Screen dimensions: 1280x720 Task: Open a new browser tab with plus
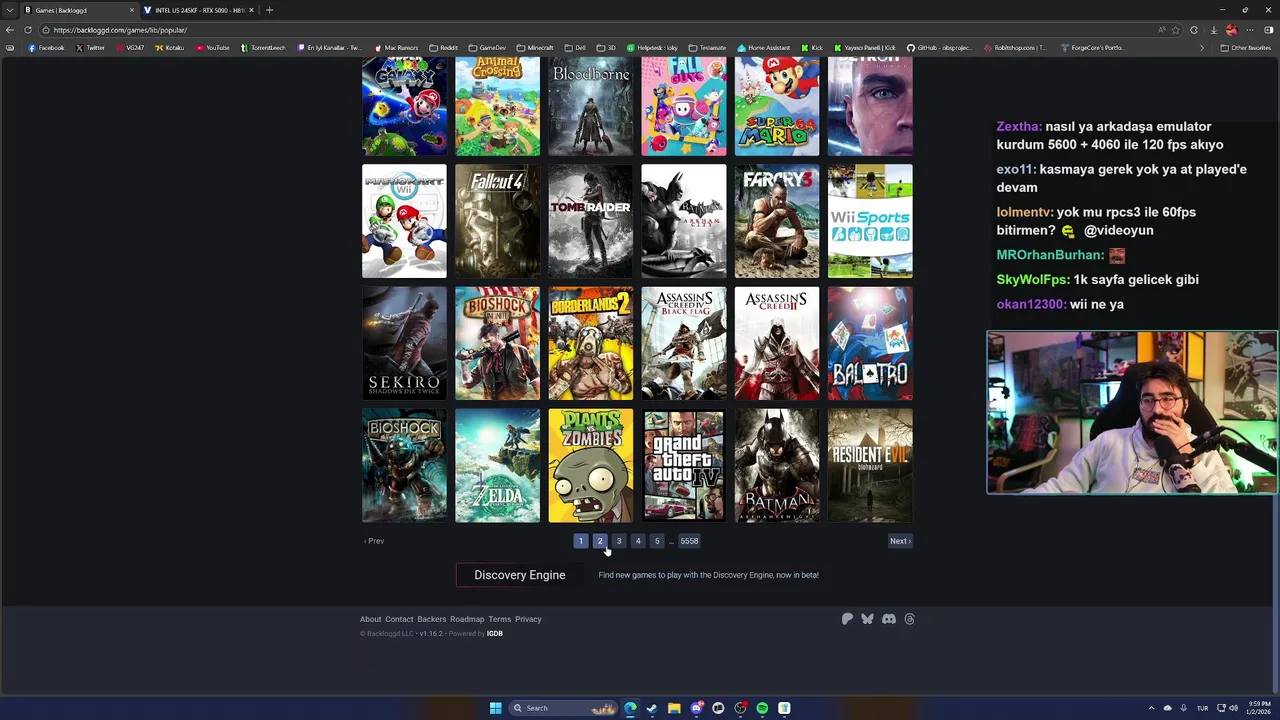tap(269, 10)
